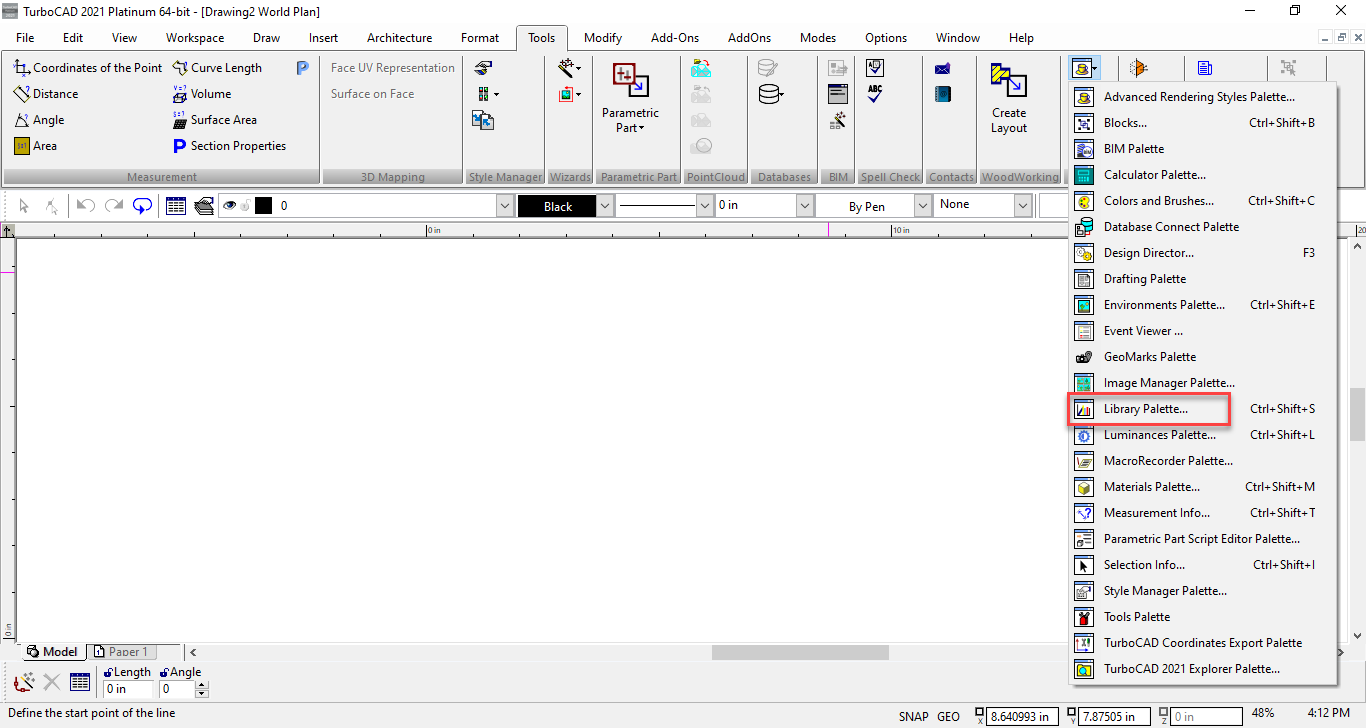Expand the pen width 0 in dropdown
The width and height of the screenshot is (1366, 728).
click(x=805, y=206)
